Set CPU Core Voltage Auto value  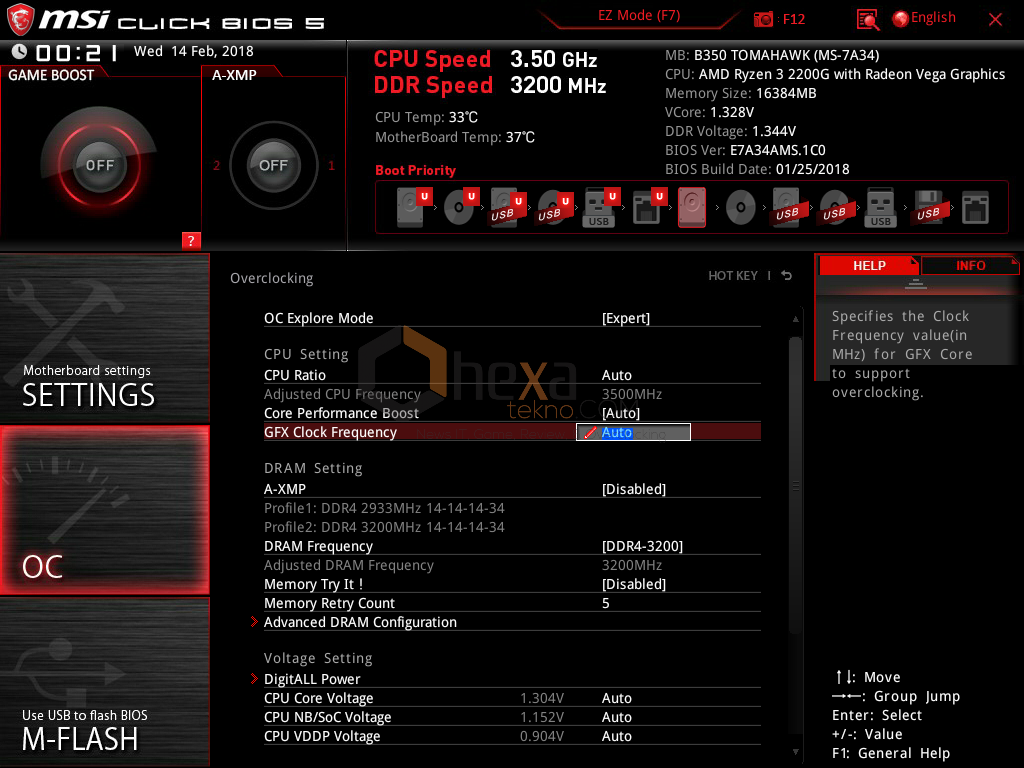(x=616, y=698)
